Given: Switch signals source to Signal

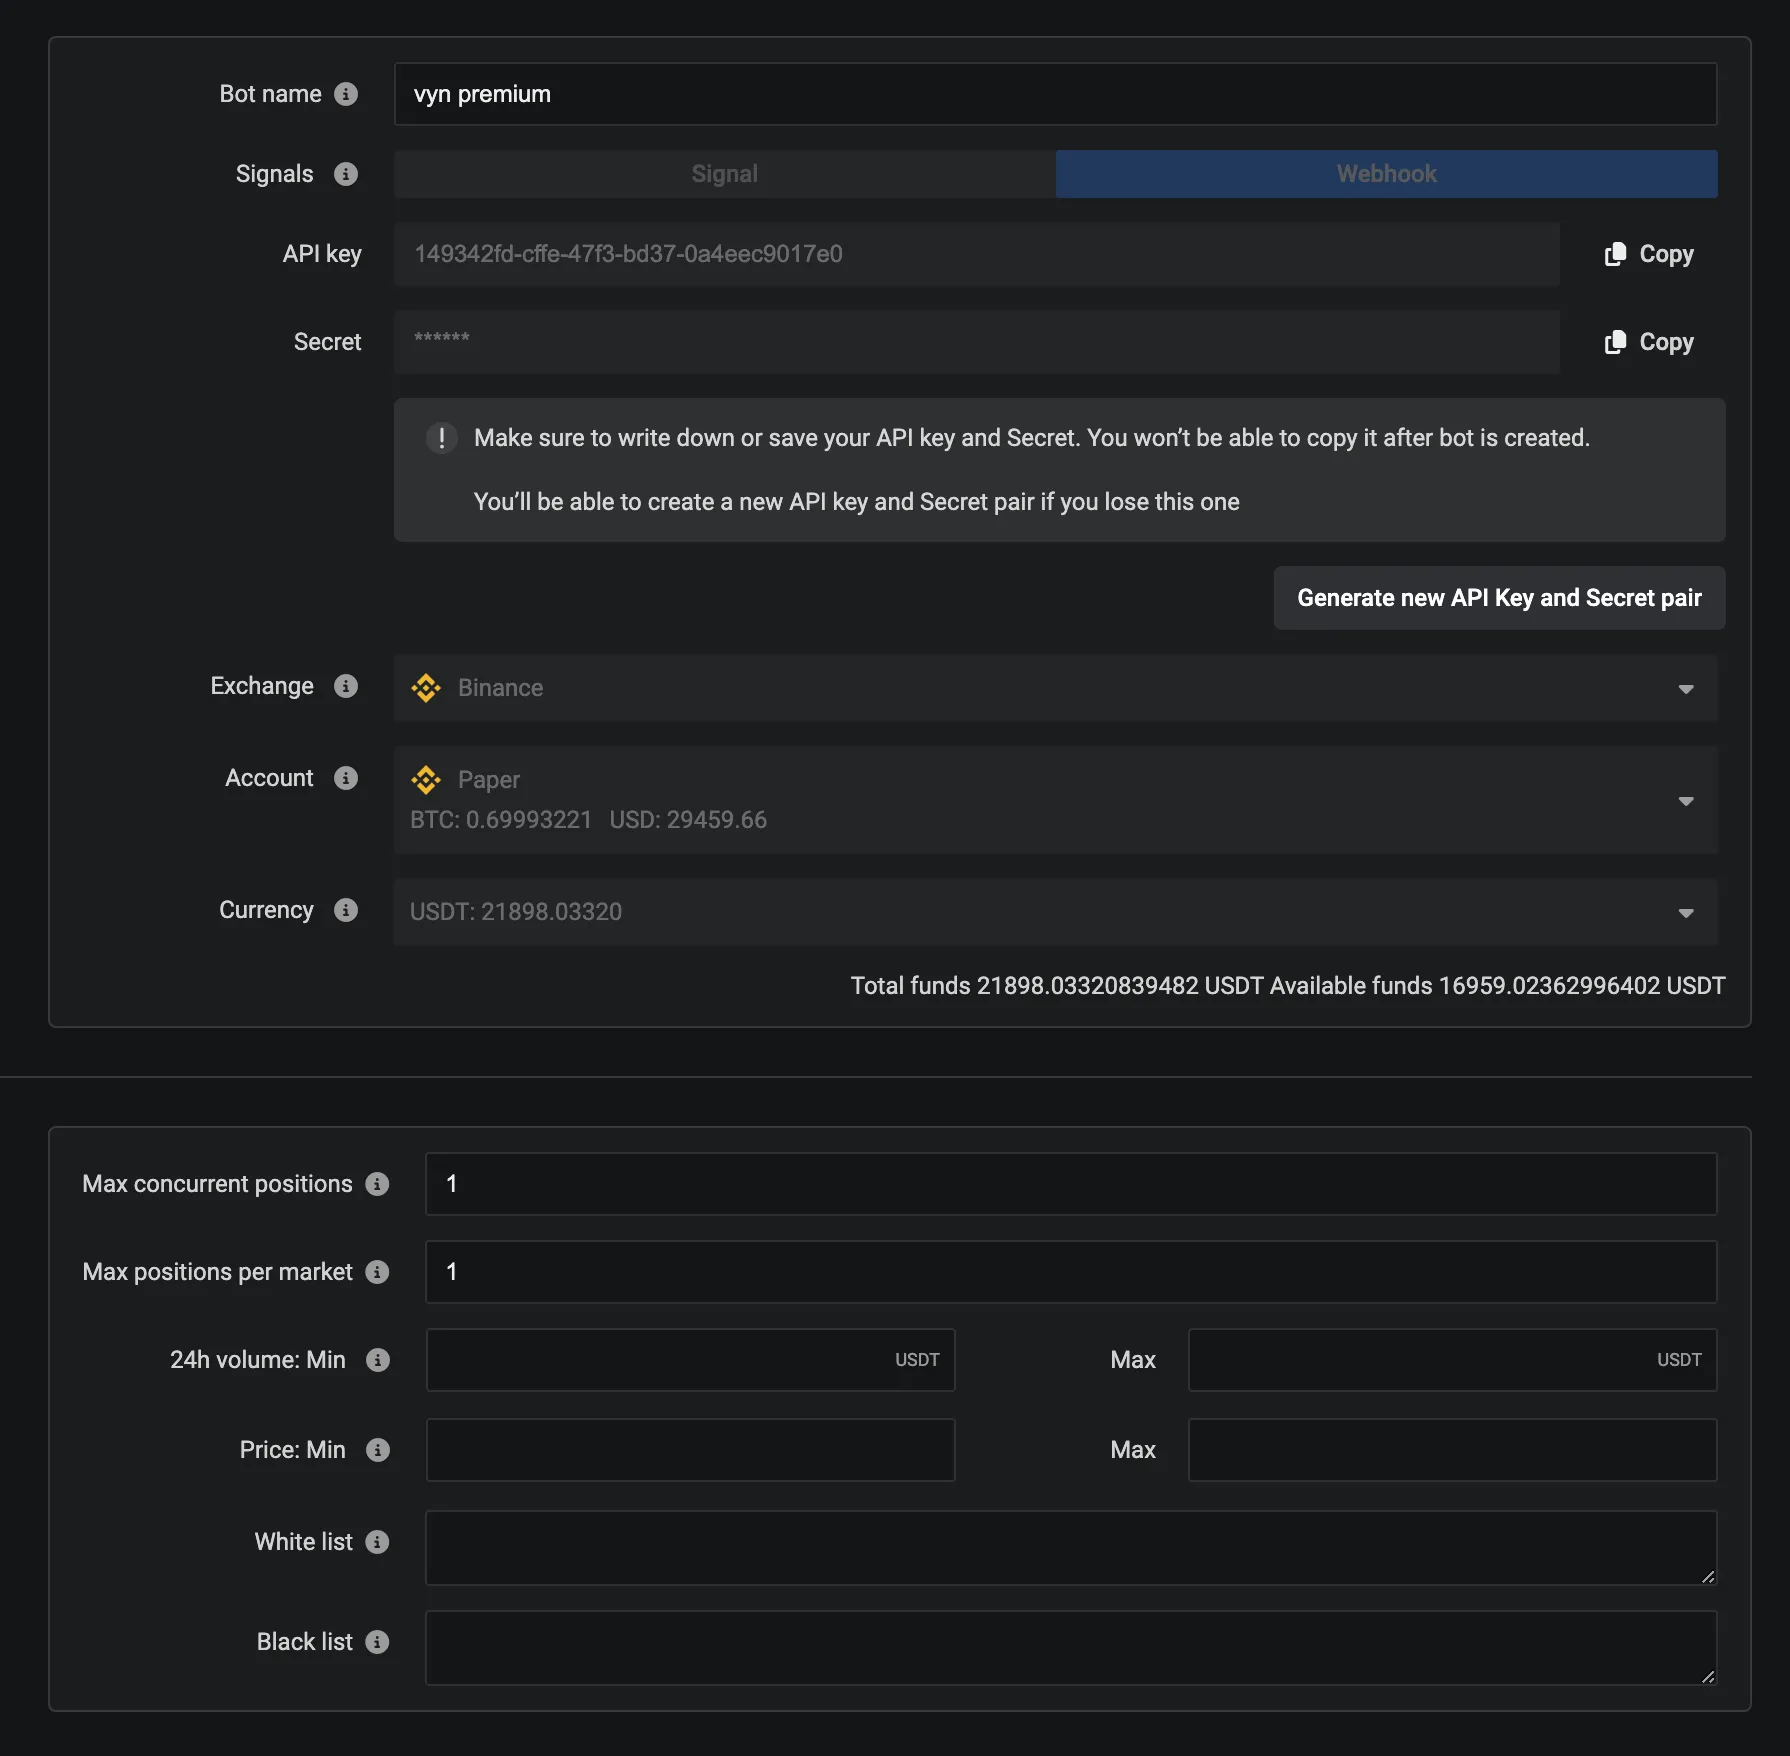Looking at the screenshot, I should 725,174.
